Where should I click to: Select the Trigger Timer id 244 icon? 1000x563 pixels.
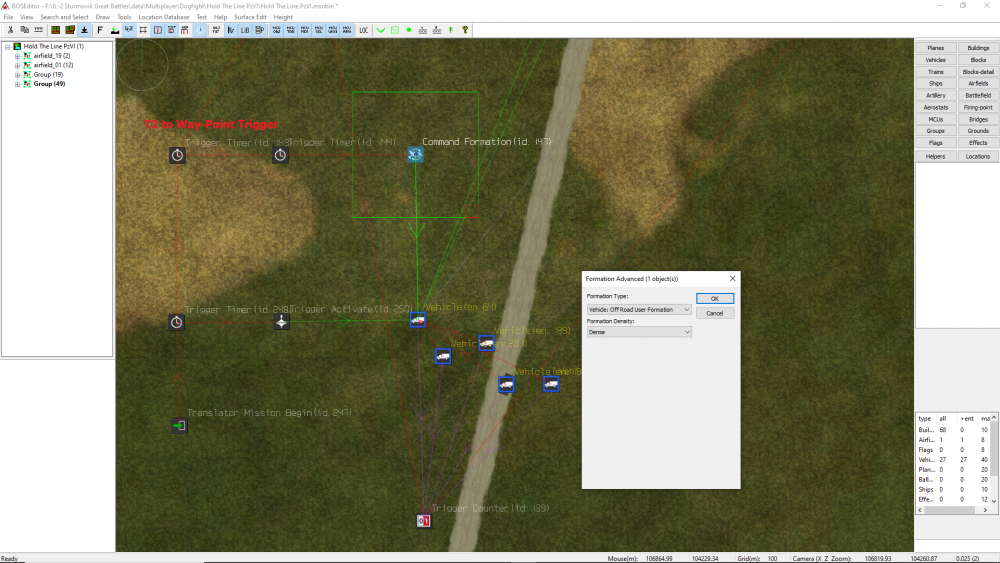click(x=280, y=155)
